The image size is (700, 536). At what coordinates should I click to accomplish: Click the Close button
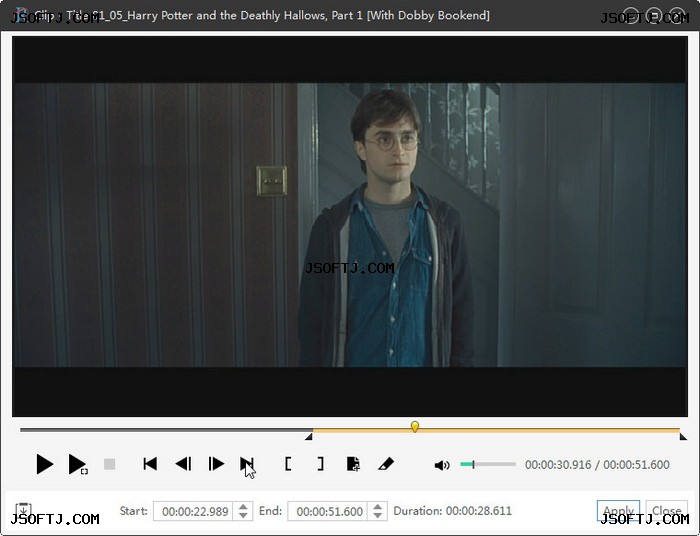pos(667,511)
